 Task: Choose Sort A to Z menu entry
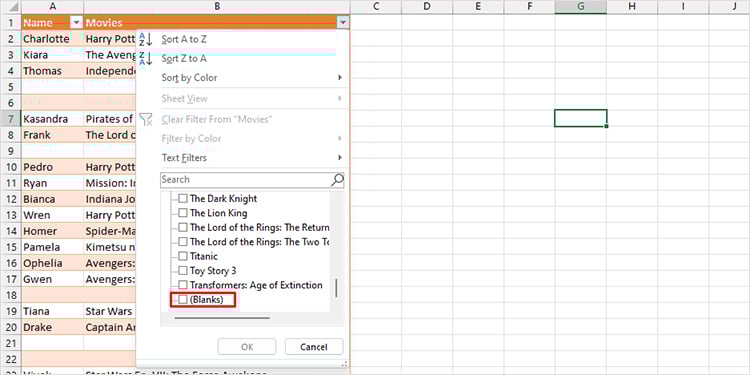pos(184,40)
